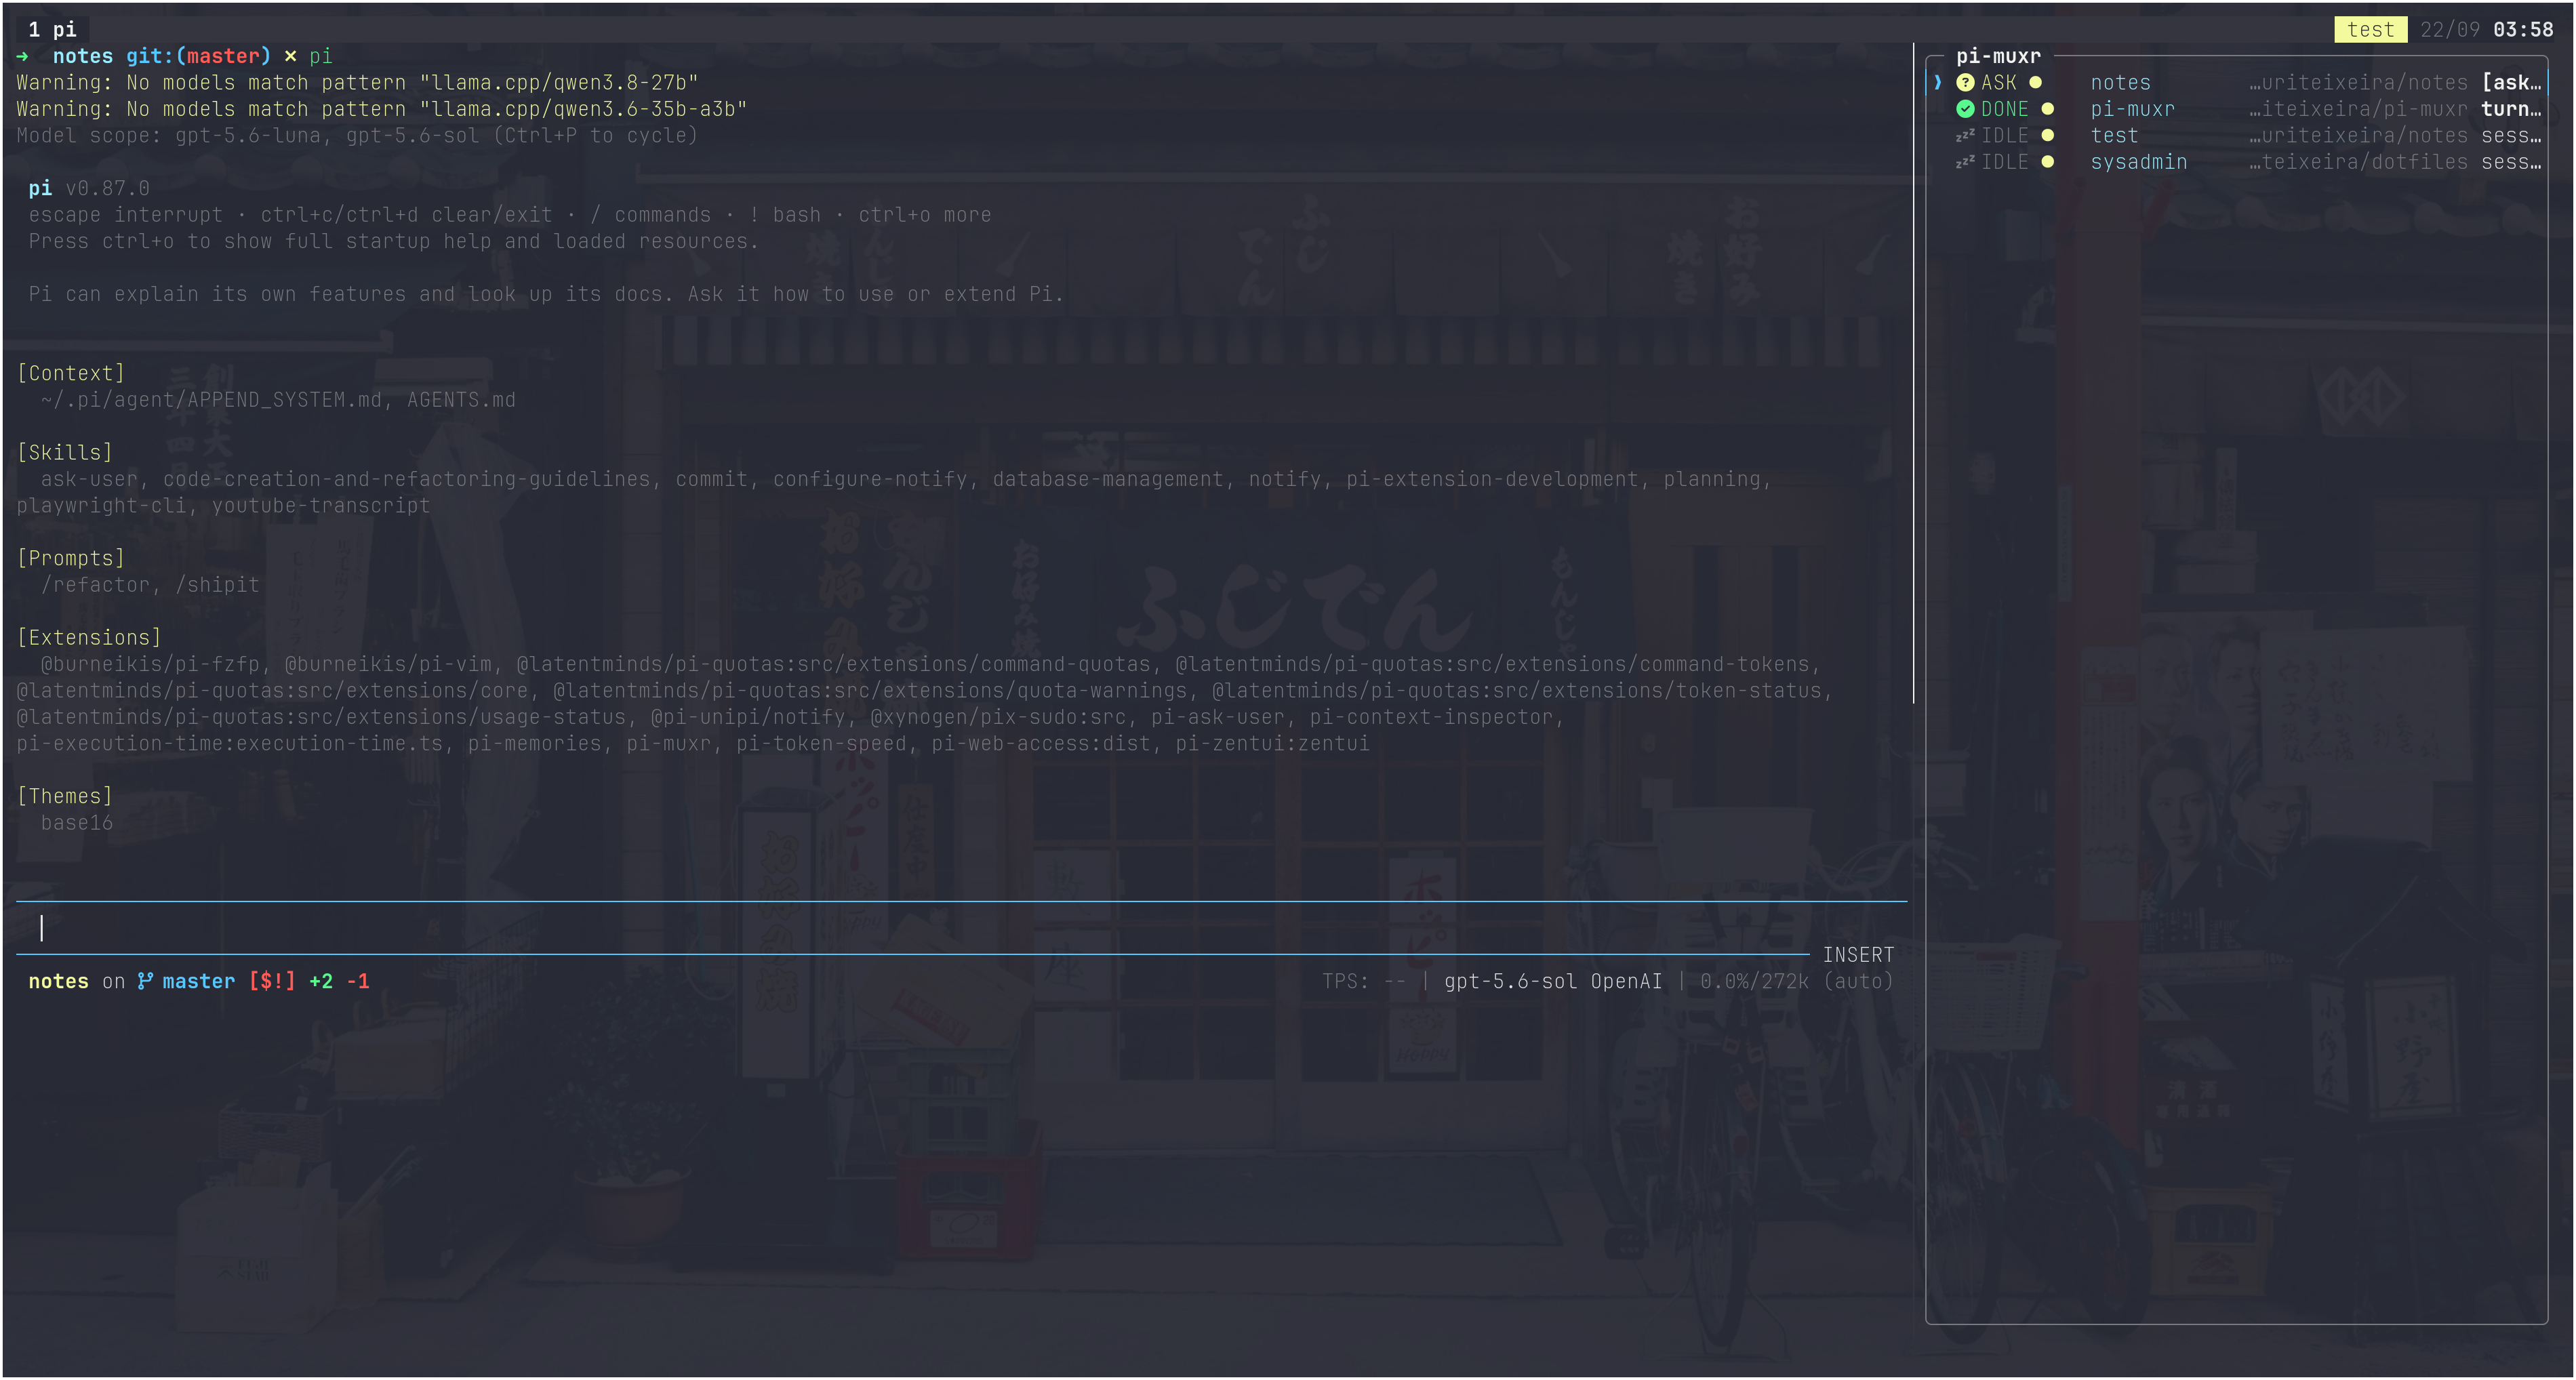Screen dimensions: 2576x1380
Task: Click the × dirty marker in the shell prompt
Action: pyautogui.click(x=290, y=56)
